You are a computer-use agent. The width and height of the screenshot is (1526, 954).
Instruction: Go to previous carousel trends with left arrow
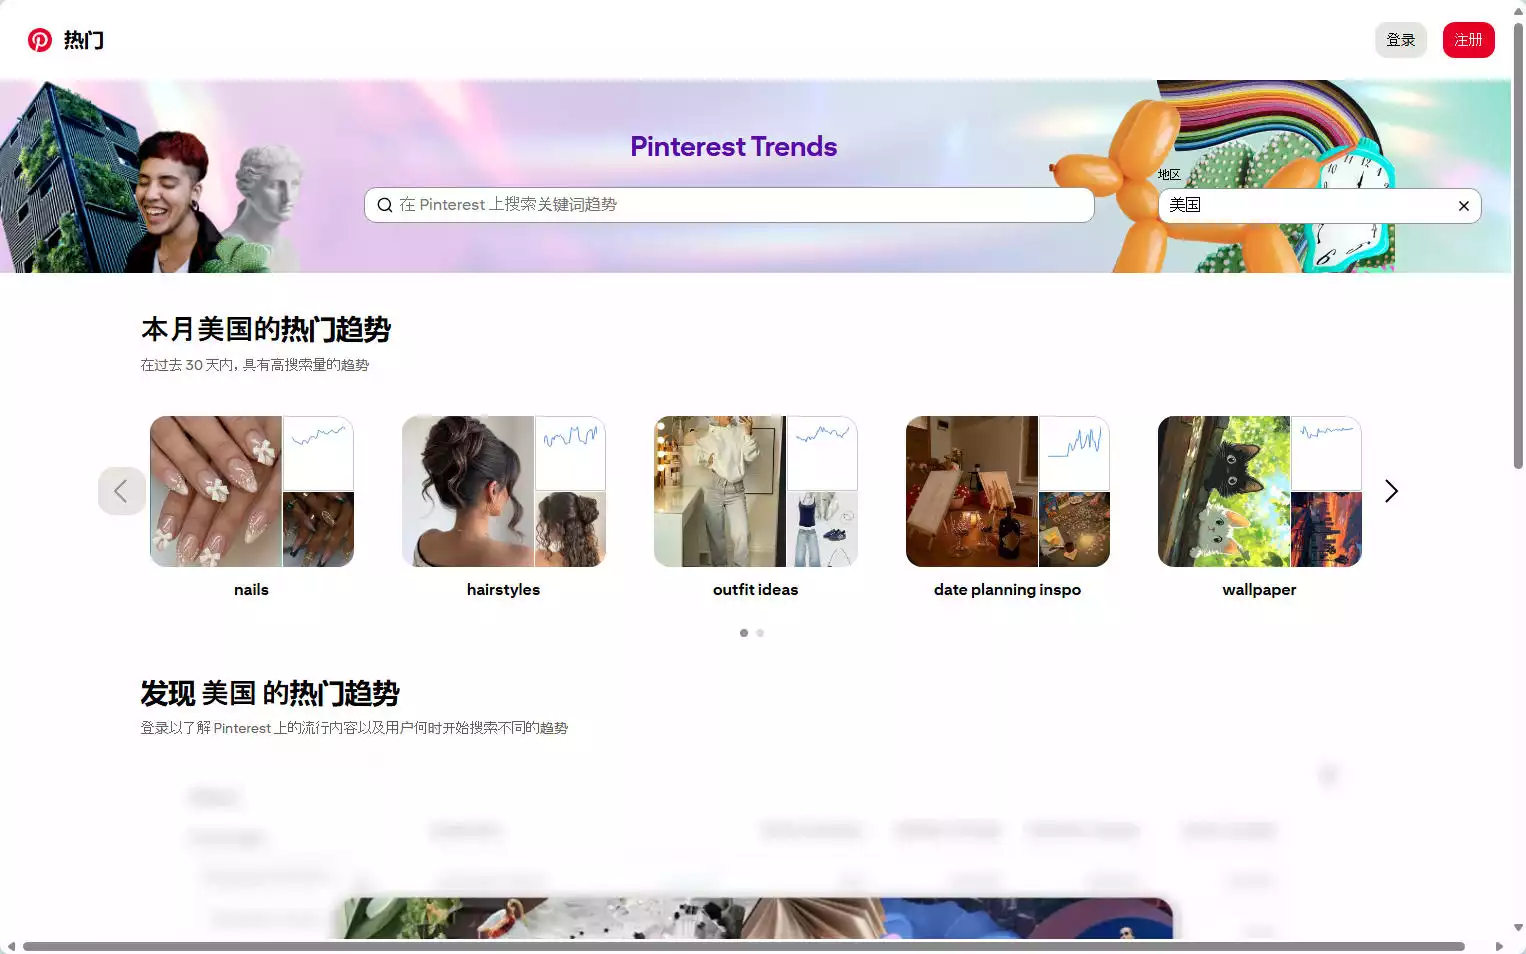click(x=121, y=491)
